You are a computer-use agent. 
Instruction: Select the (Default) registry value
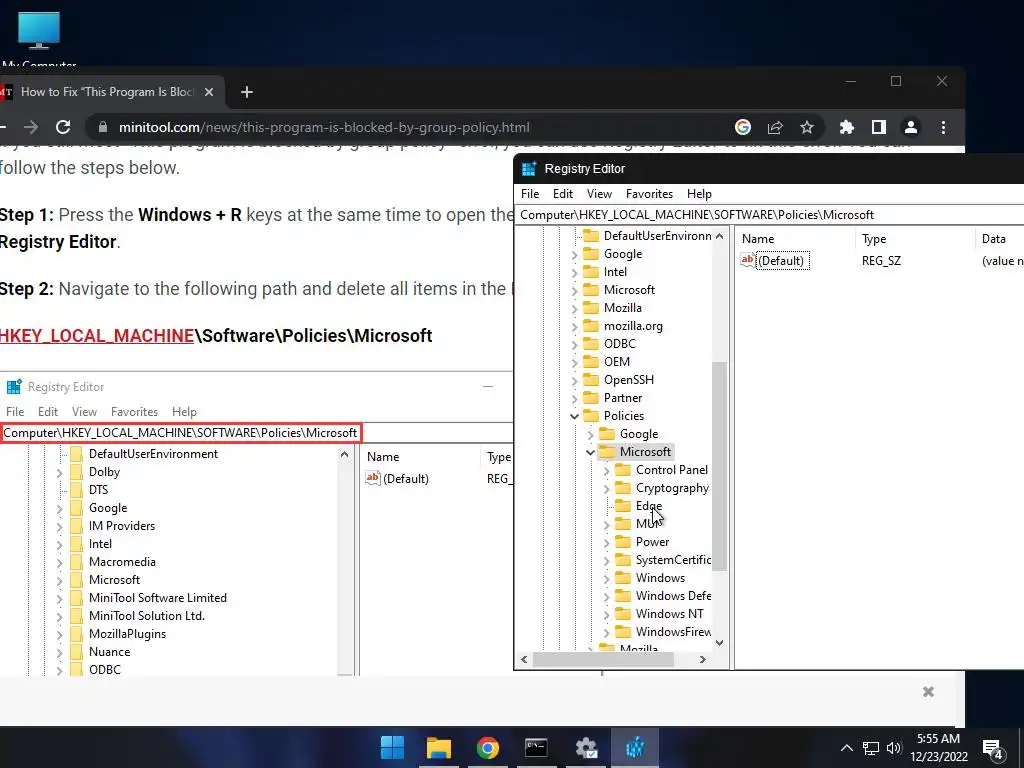point(775,261)
